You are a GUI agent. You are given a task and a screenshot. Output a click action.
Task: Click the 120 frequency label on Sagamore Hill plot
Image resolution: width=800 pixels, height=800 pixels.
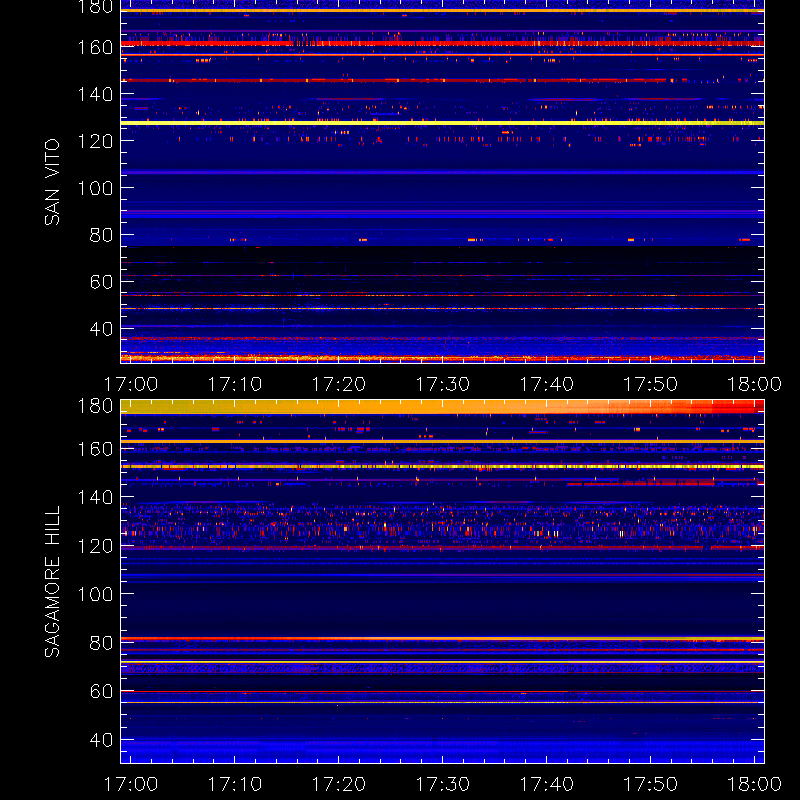pos(95,546)
